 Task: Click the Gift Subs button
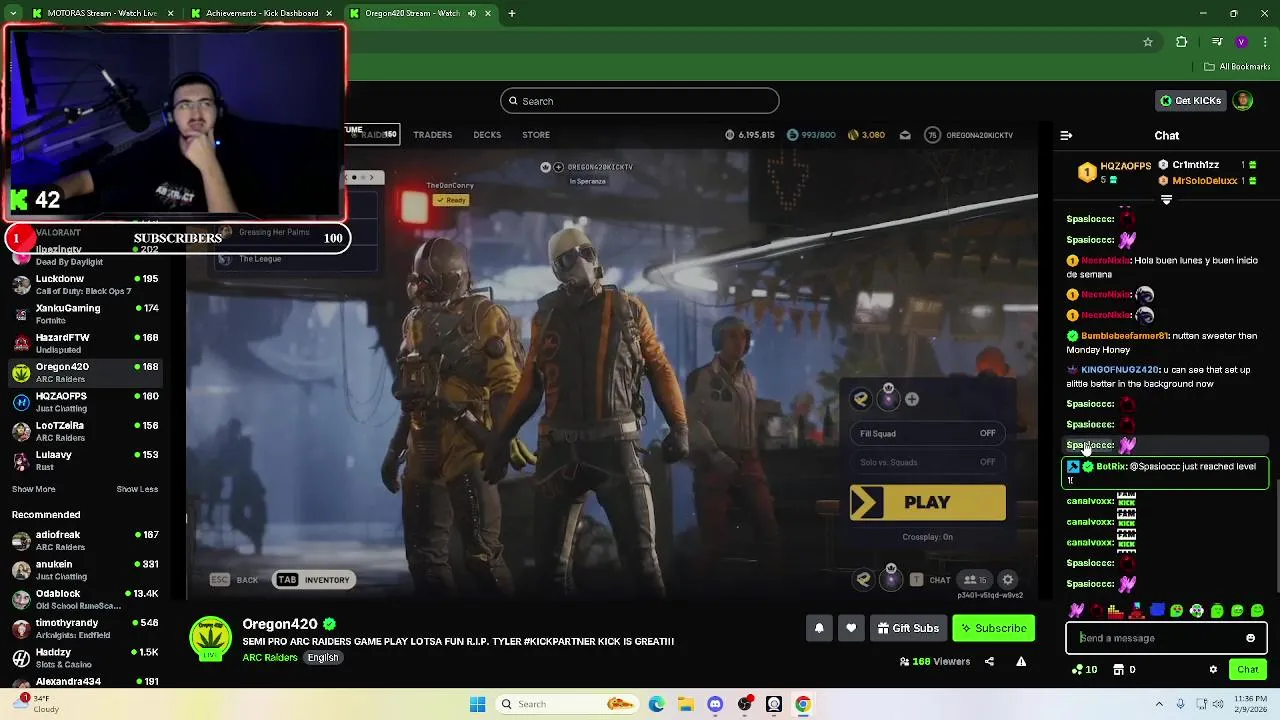click(x=908, y=628)
